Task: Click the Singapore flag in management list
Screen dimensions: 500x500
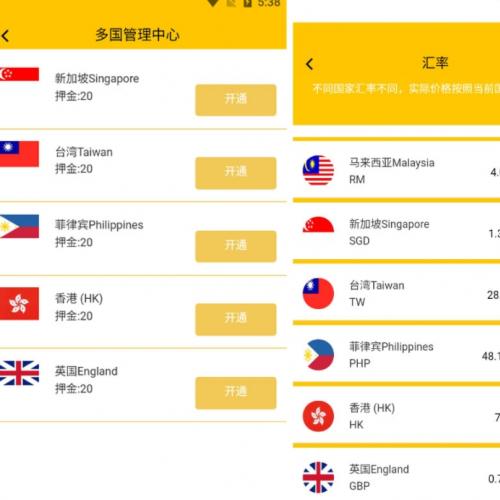Action: click(19, 74)
